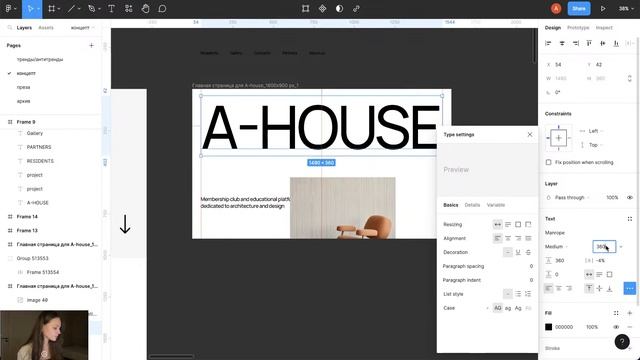Select the Gallery text layer

click(35, 133)
